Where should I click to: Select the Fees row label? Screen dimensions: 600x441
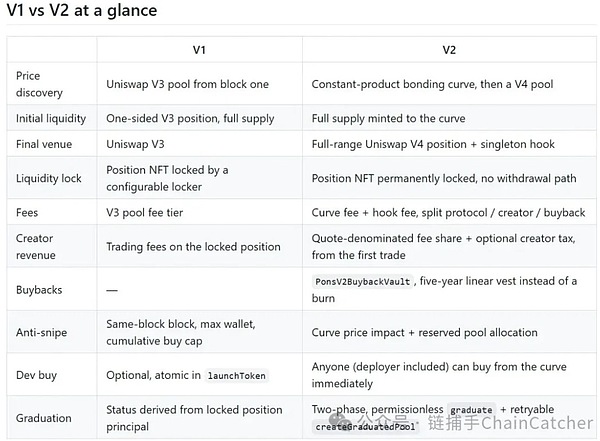(27, 213)
